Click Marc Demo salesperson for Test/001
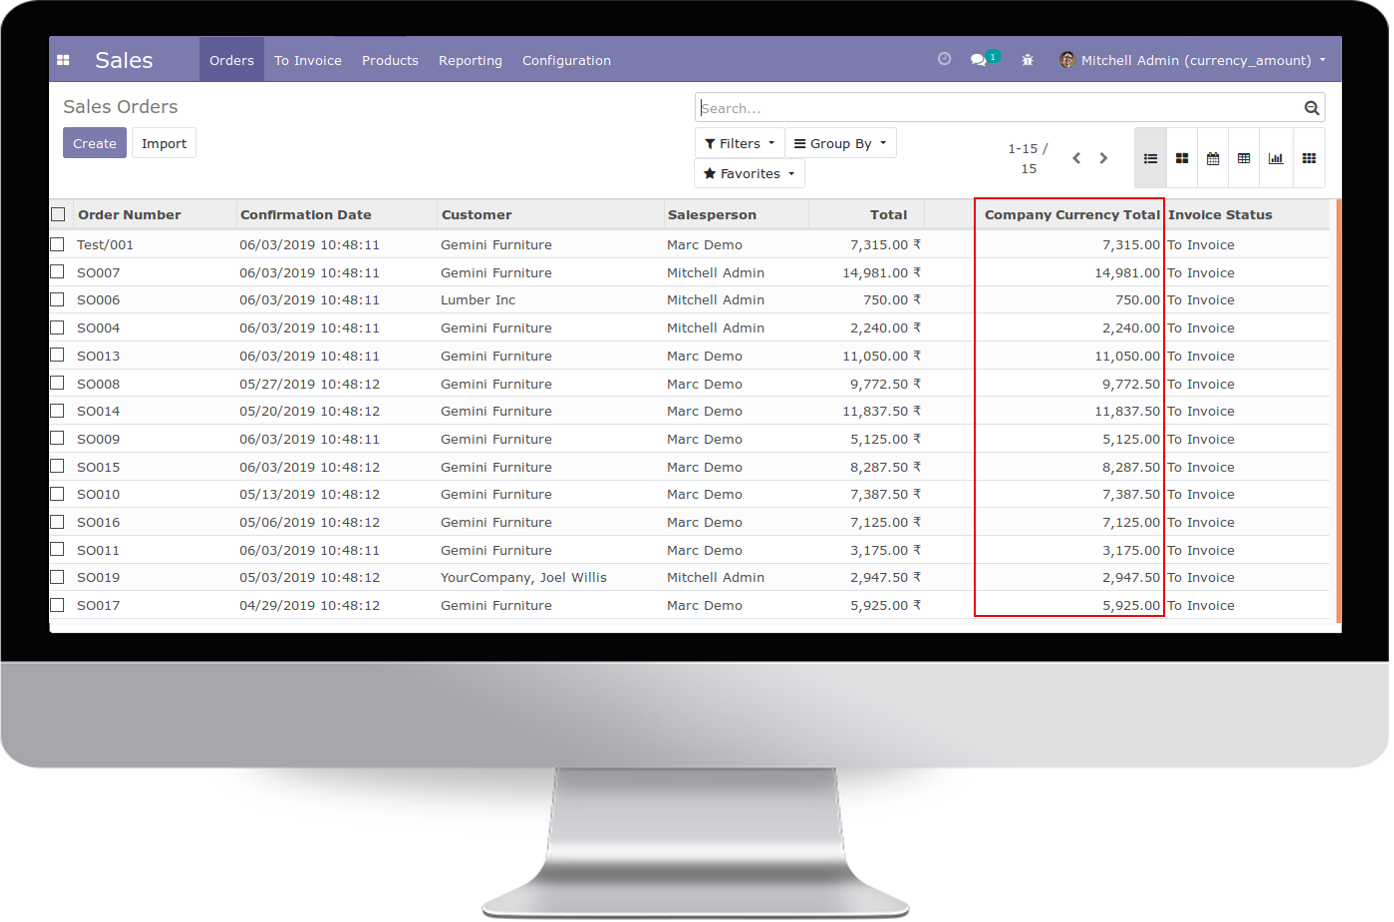Screen dimensions: 1394x922 (x=705, y=244)
